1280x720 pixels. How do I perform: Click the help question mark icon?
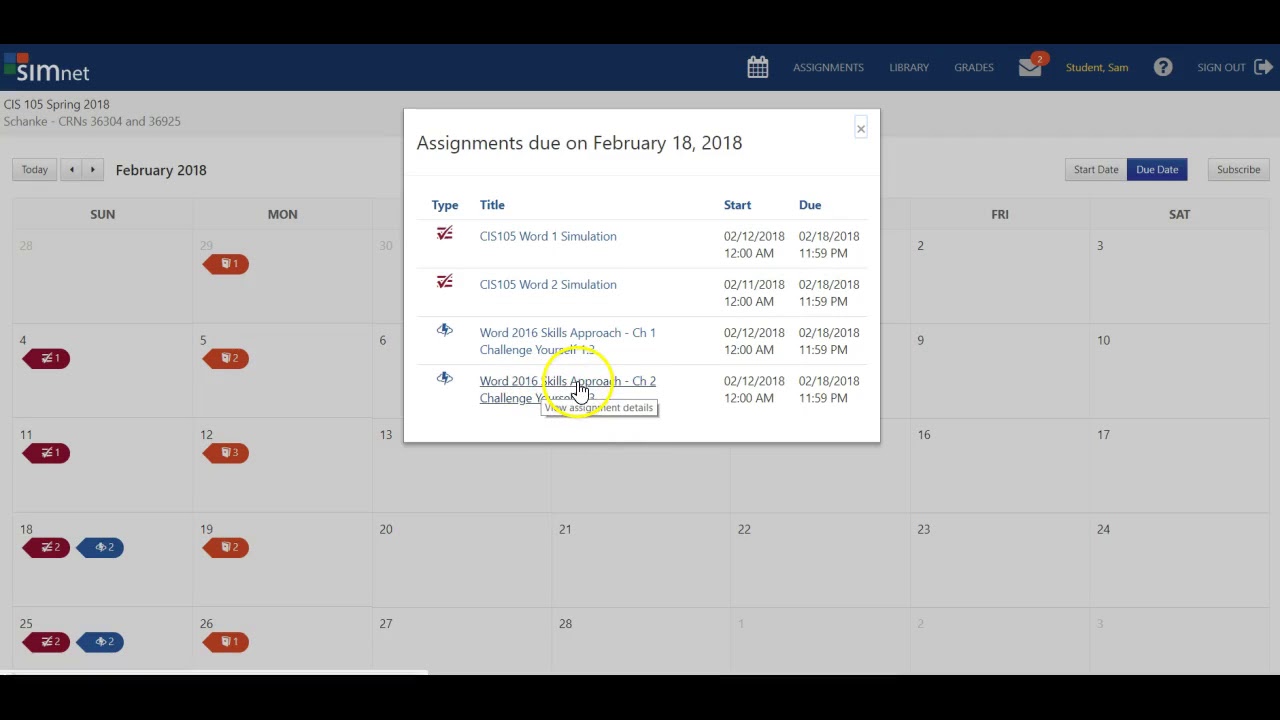tap(1163, 67)
